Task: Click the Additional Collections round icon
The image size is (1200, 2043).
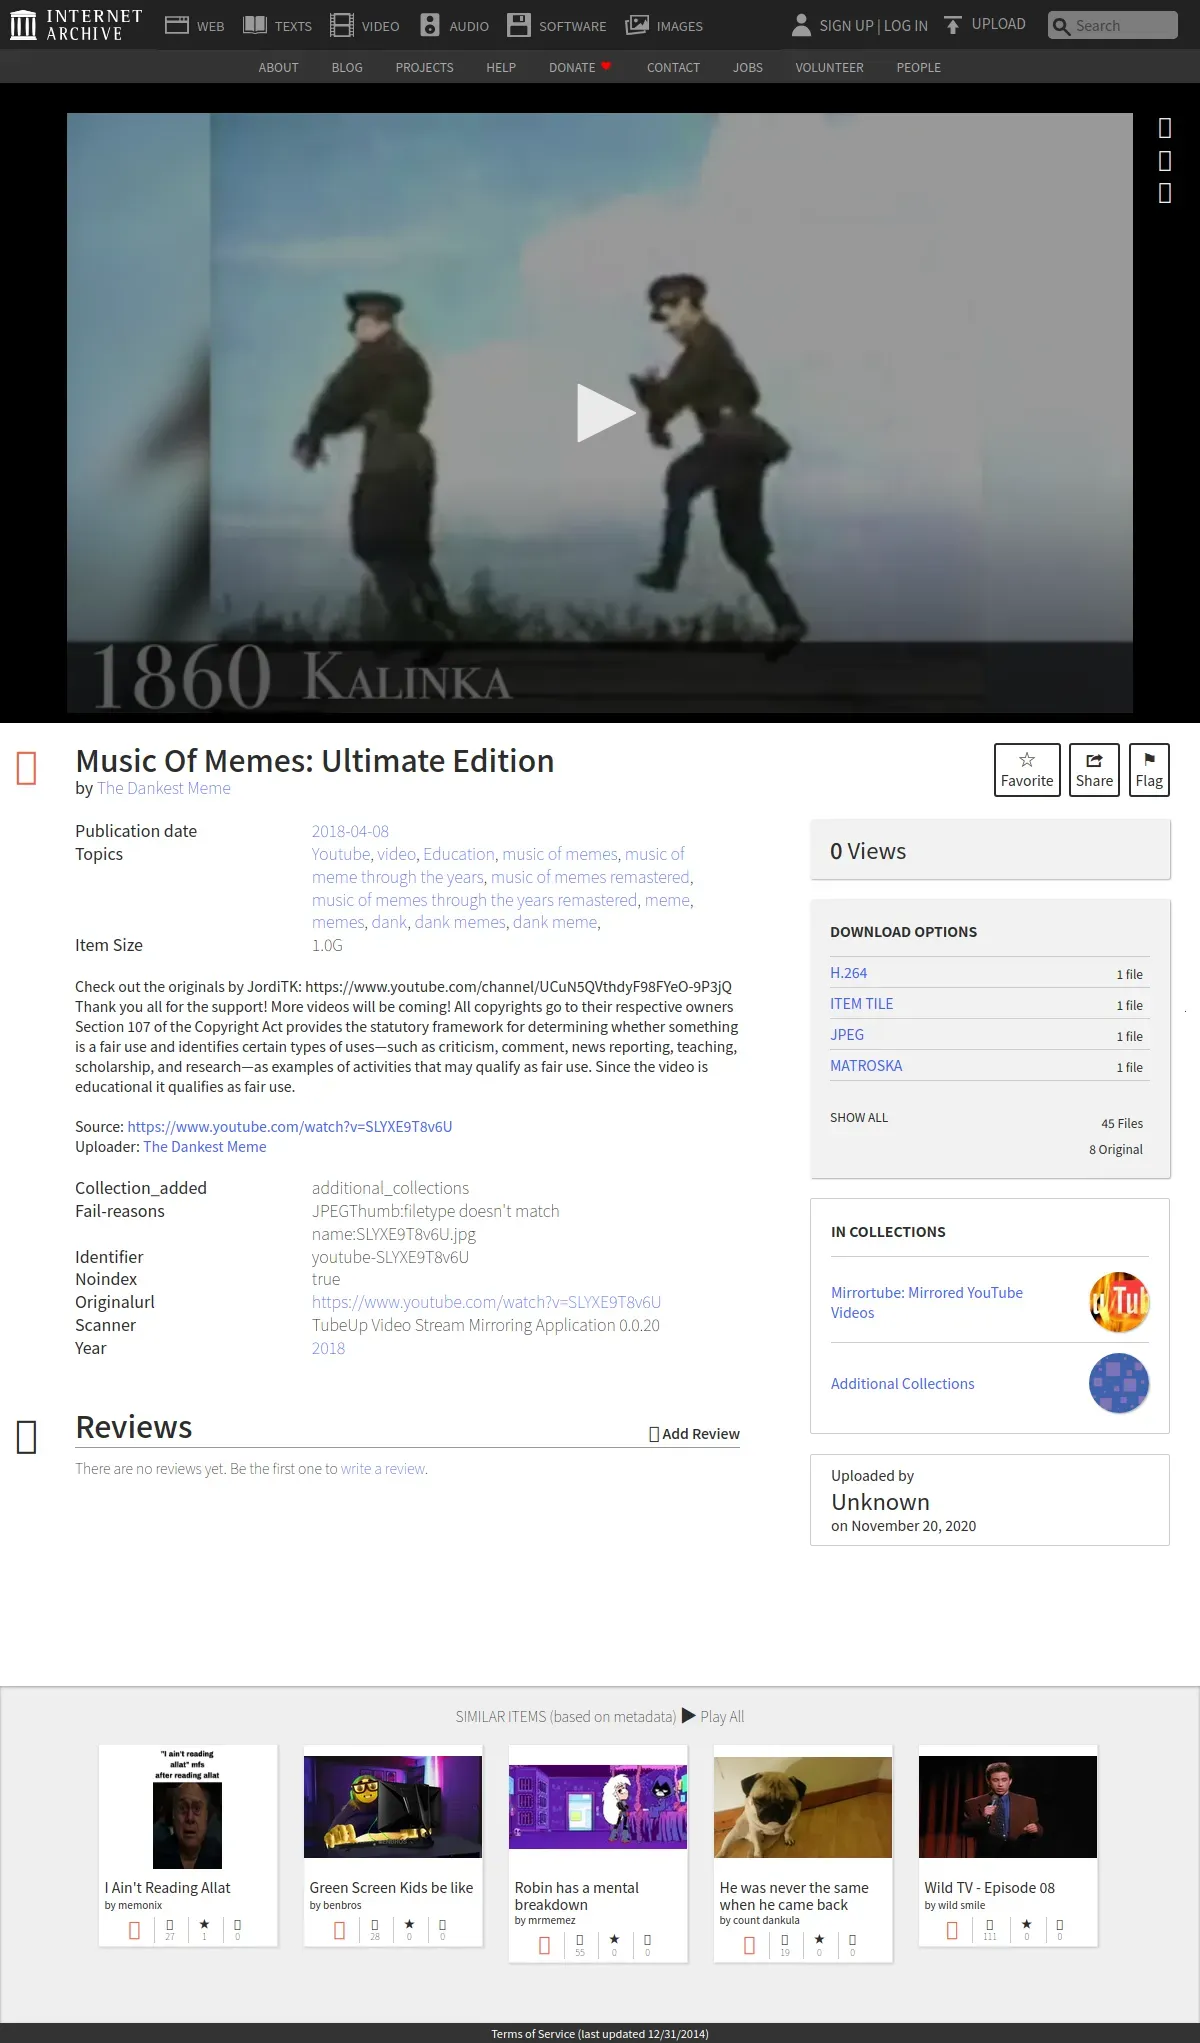Action: 1119,1383
